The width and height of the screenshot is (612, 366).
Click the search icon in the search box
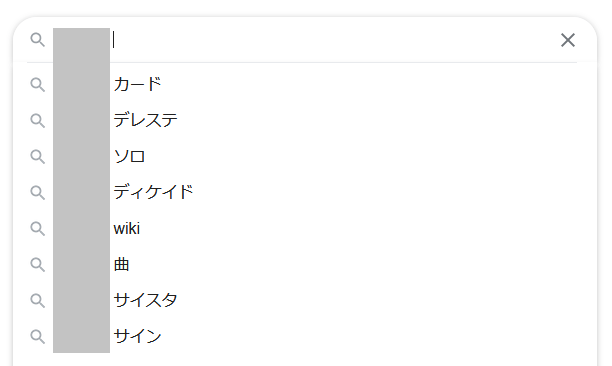tap(37, 39)
